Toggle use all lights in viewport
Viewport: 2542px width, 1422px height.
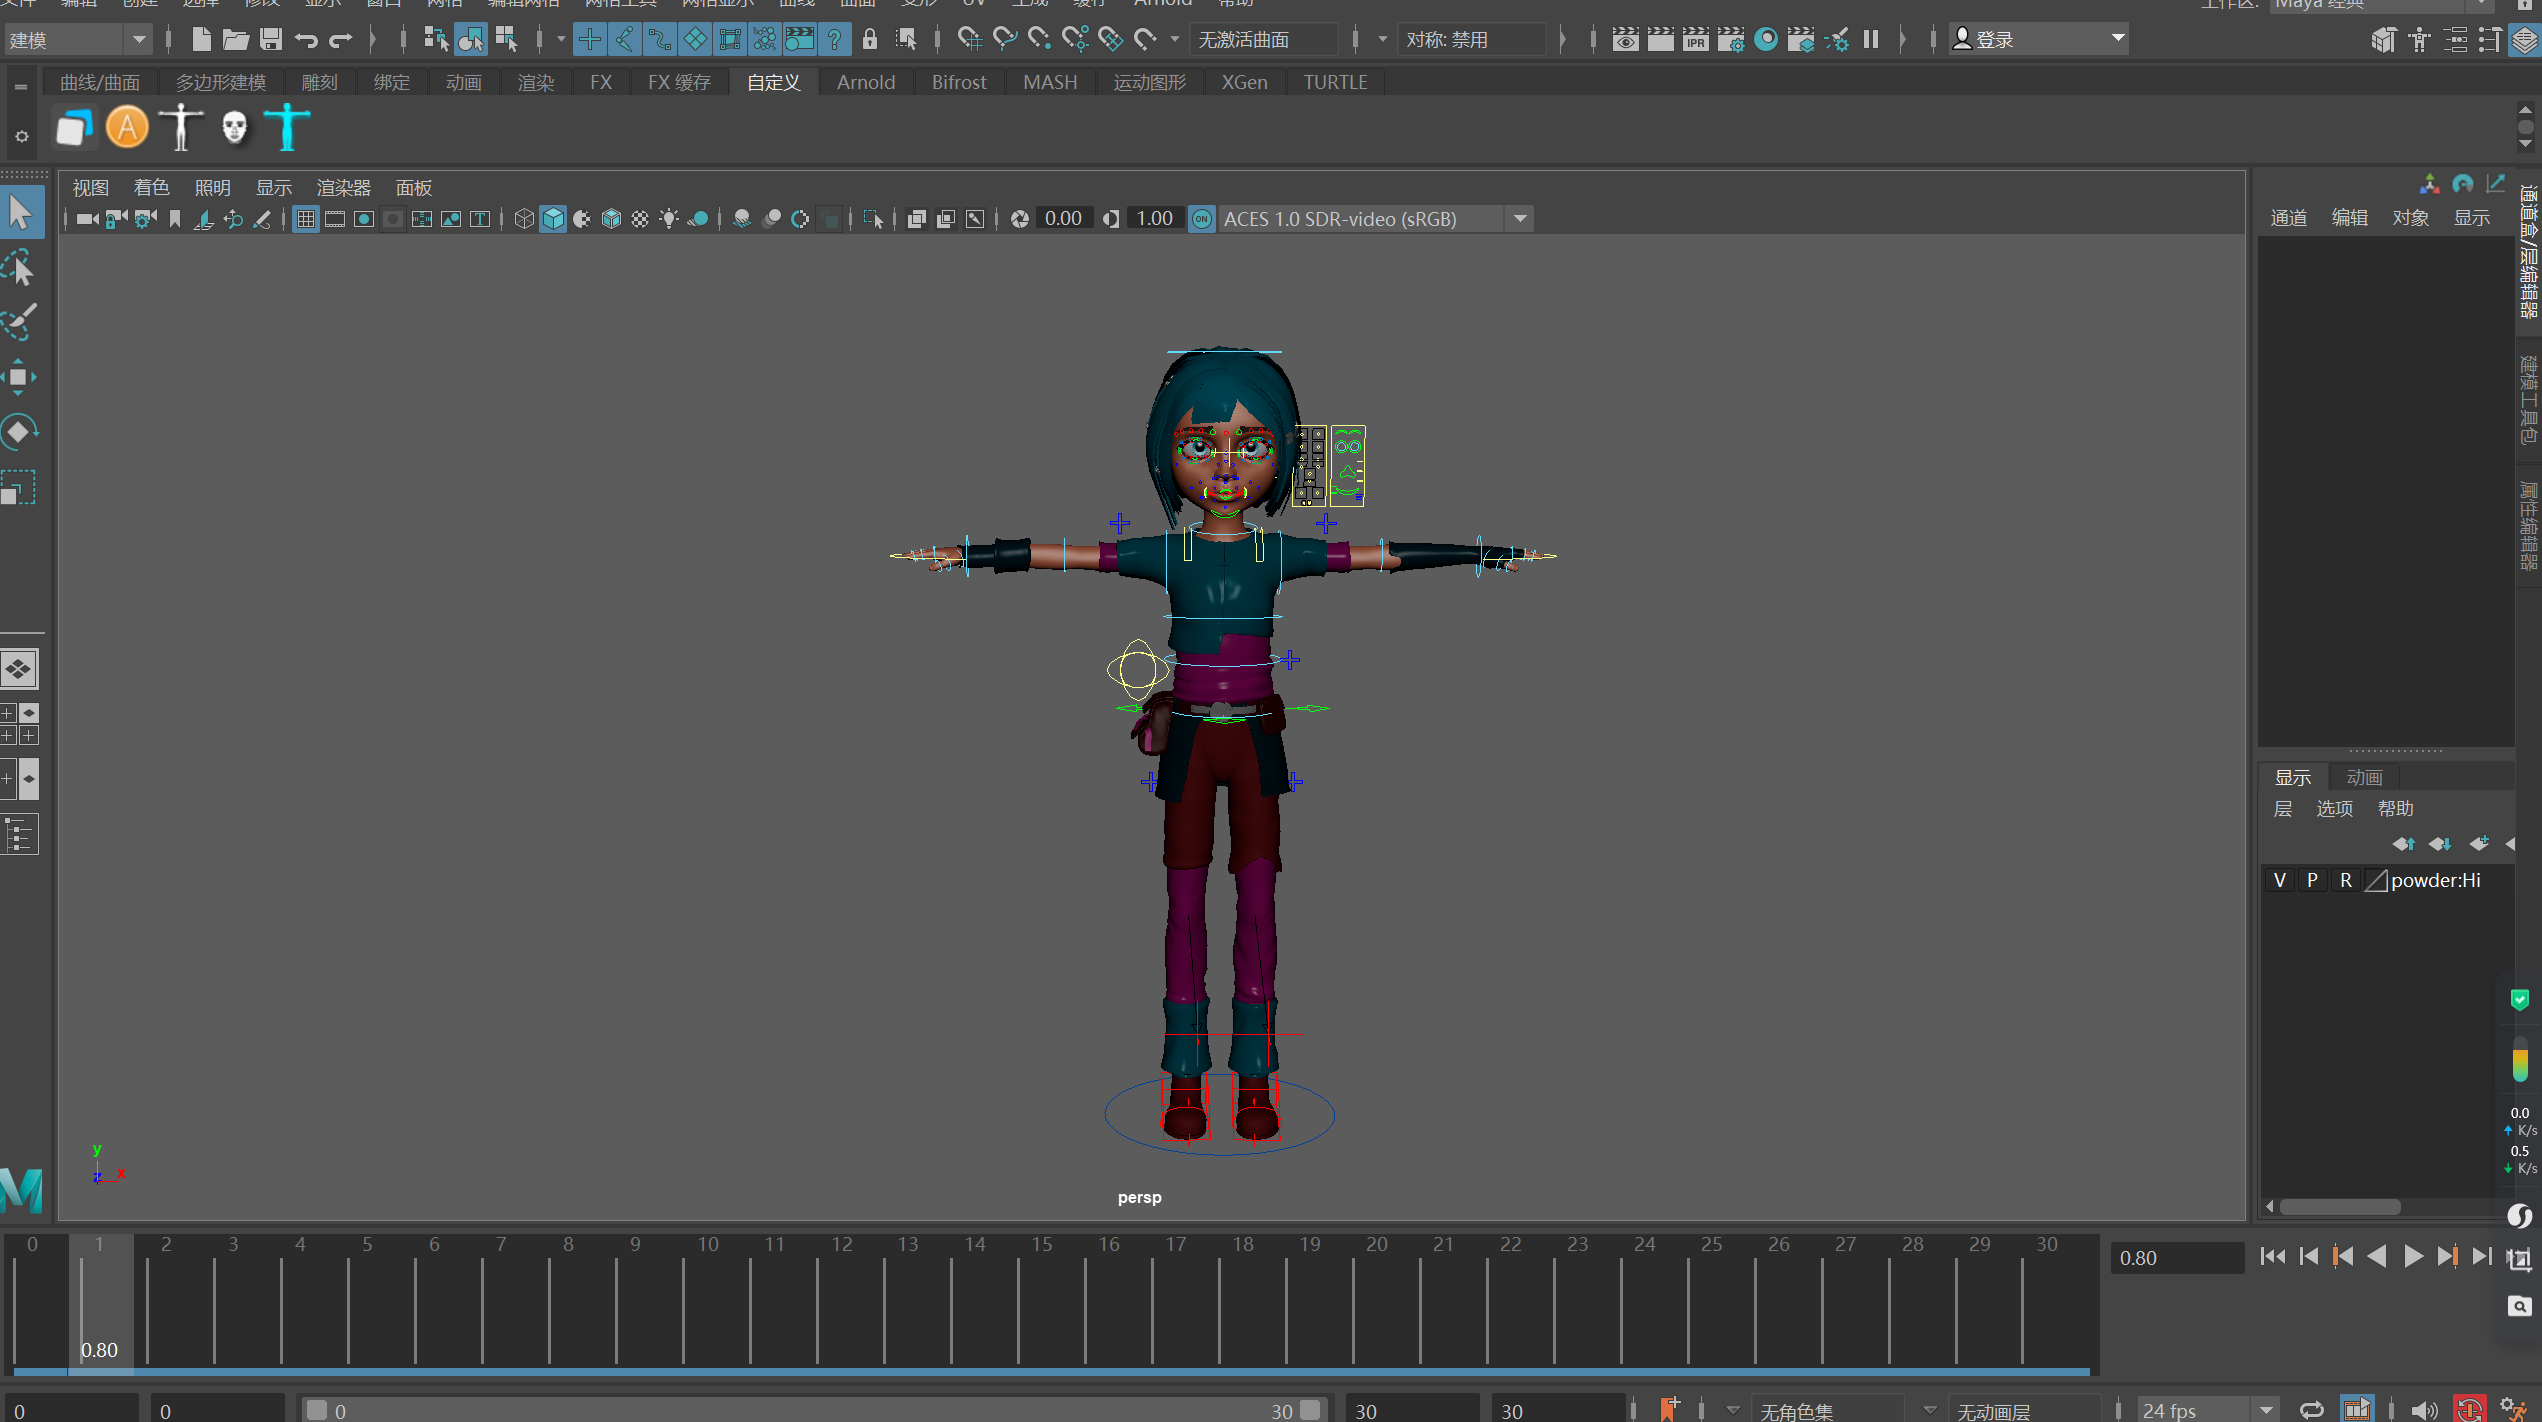[669, 219]
